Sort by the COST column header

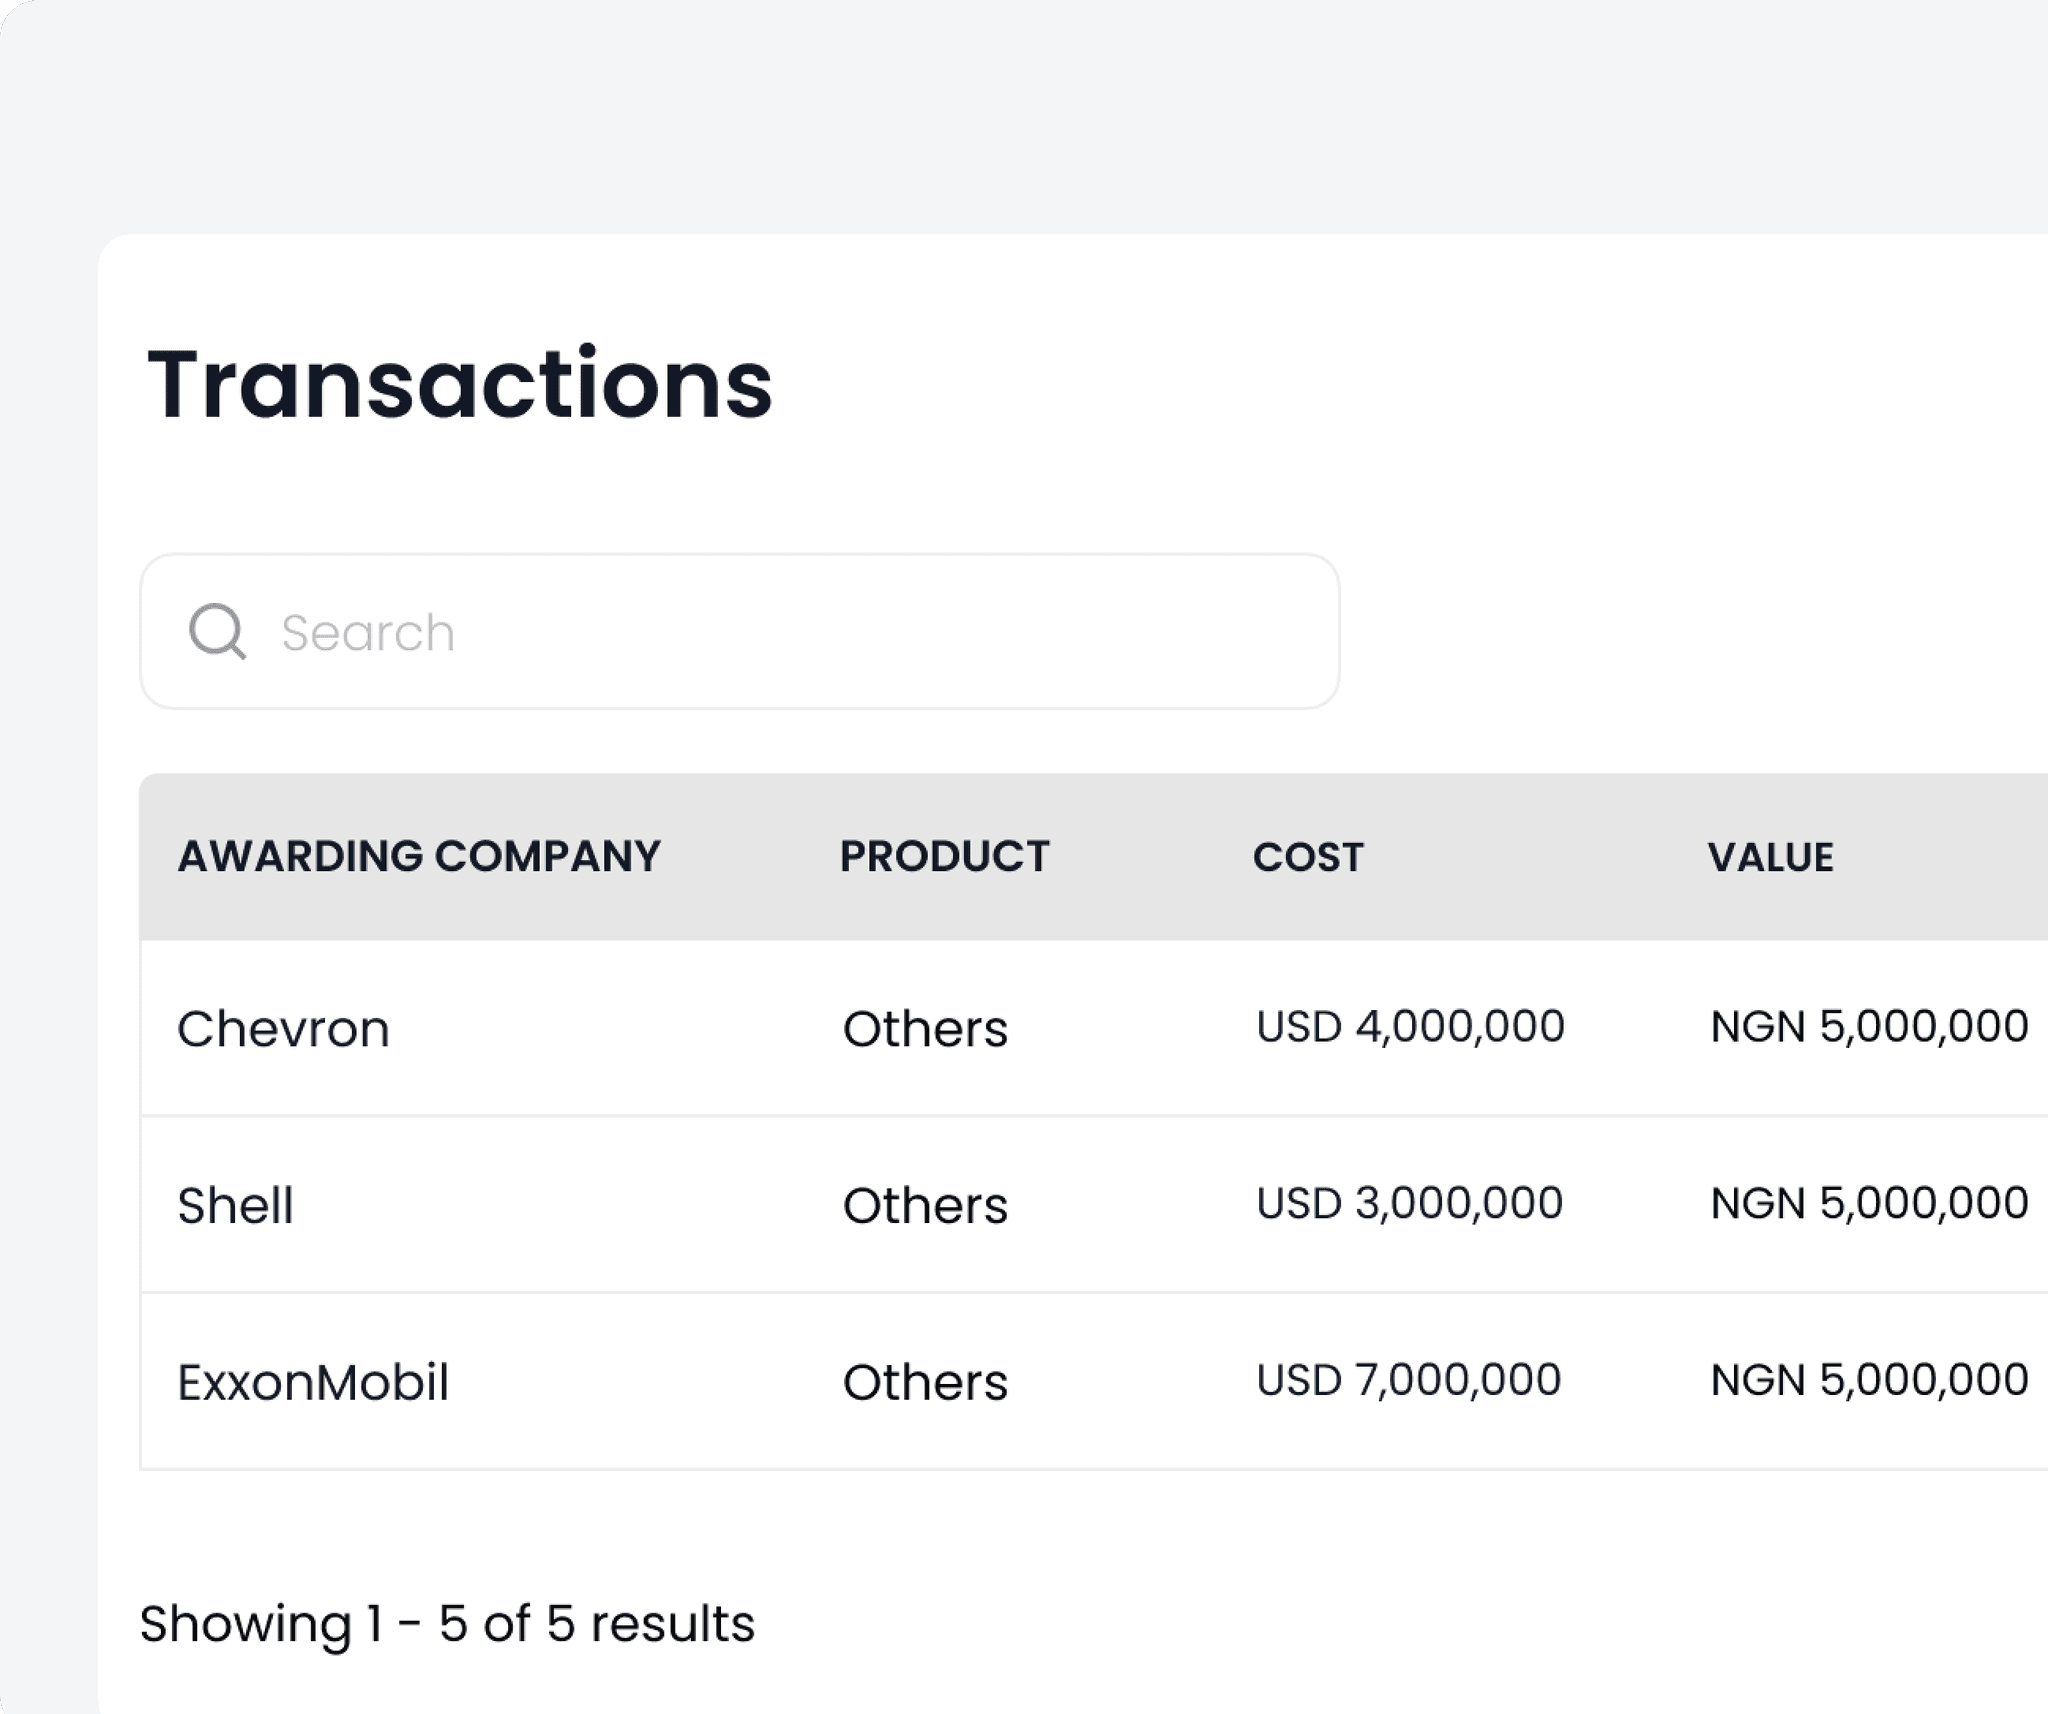1310,857
